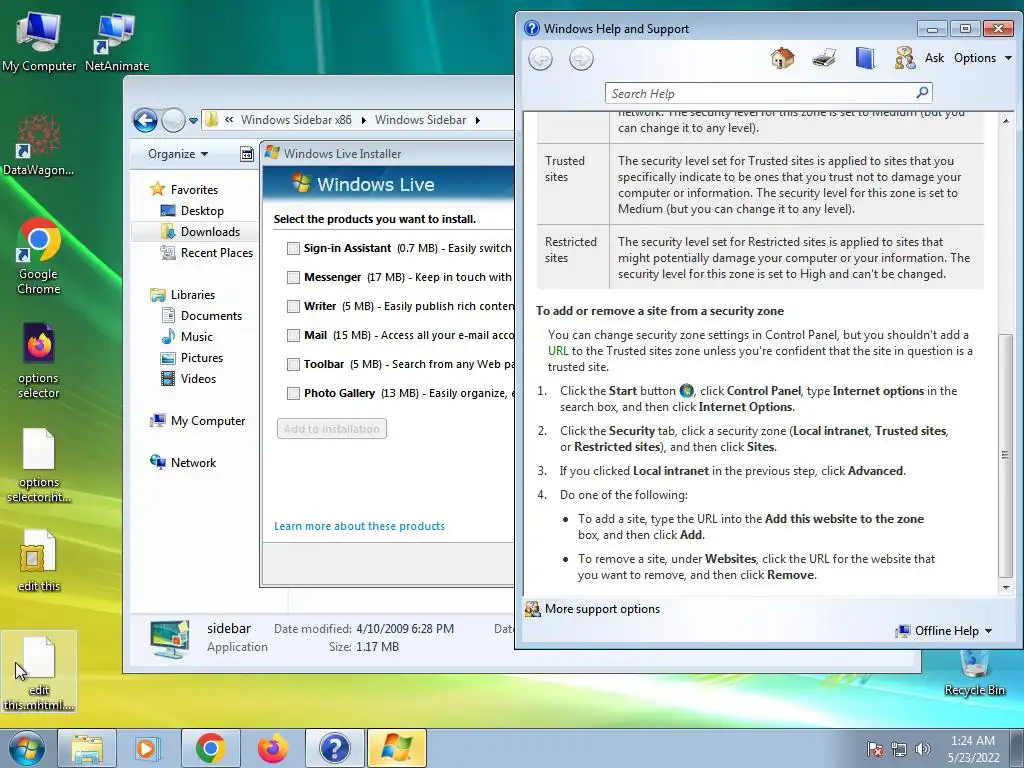The width and height of the screenshot is (1024, 768).
Task: Open Firefox from the taskbar
Action: click(272, 748)
